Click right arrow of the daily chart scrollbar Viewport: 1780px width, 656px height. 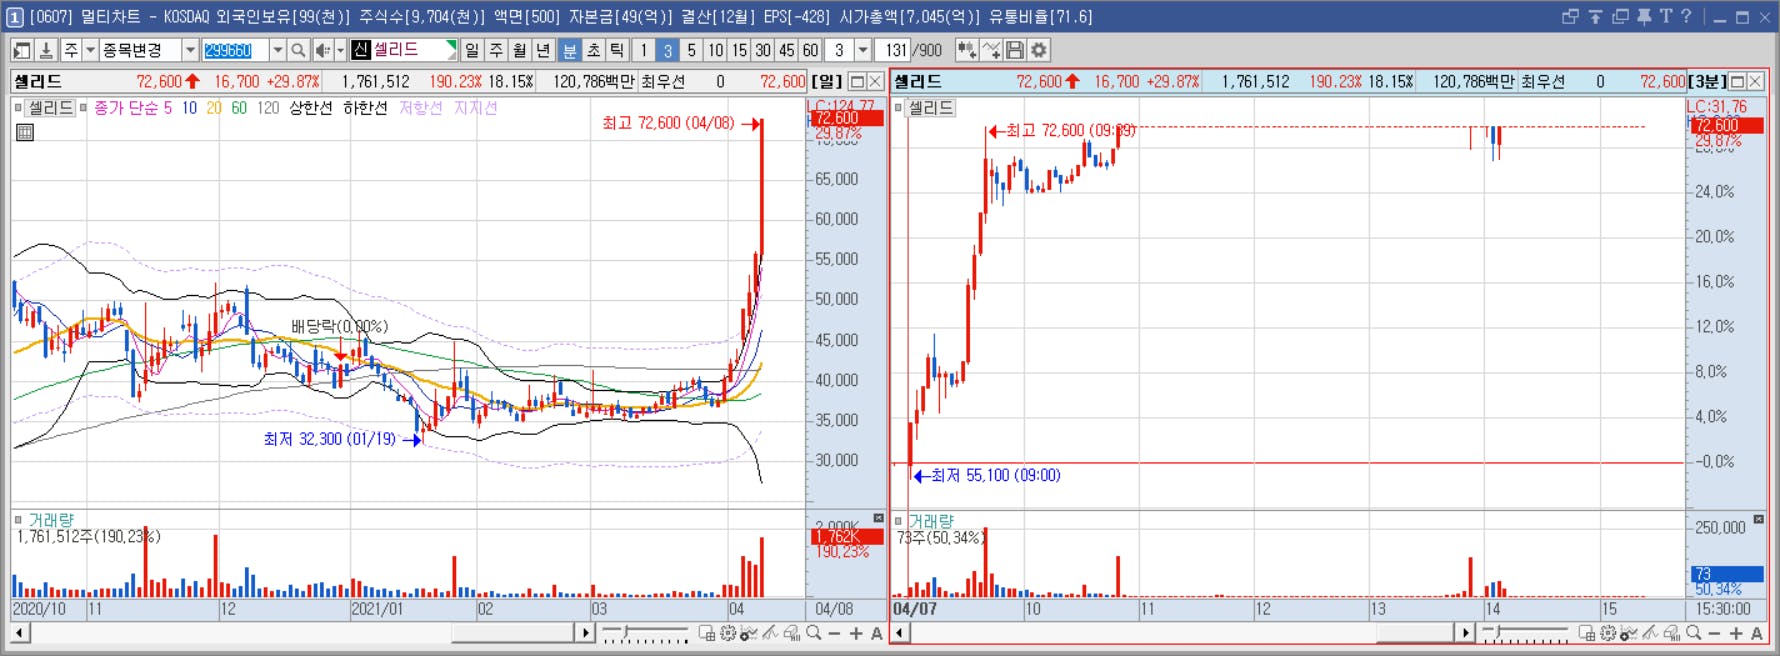(x=585, y=633)
